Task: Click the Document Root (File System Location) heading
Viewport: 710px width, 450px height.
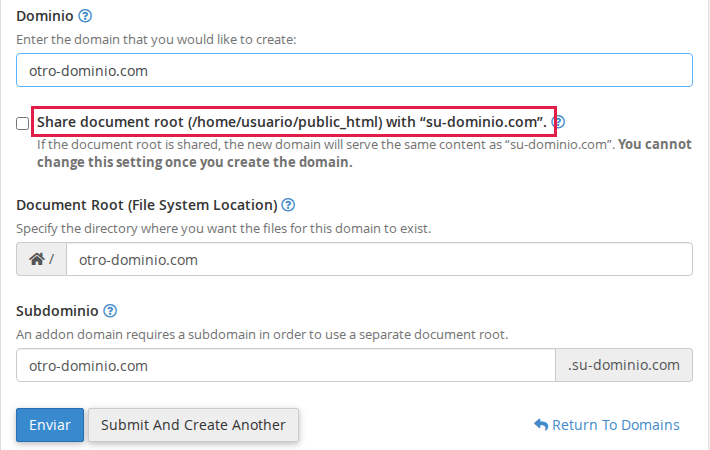Action: tap(147, 205)
